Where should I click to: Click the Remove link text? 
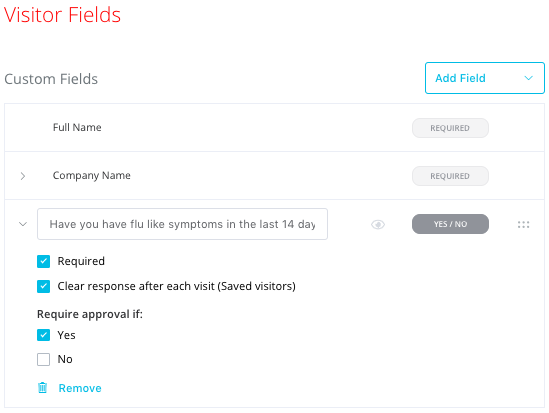tap(80, 388)
